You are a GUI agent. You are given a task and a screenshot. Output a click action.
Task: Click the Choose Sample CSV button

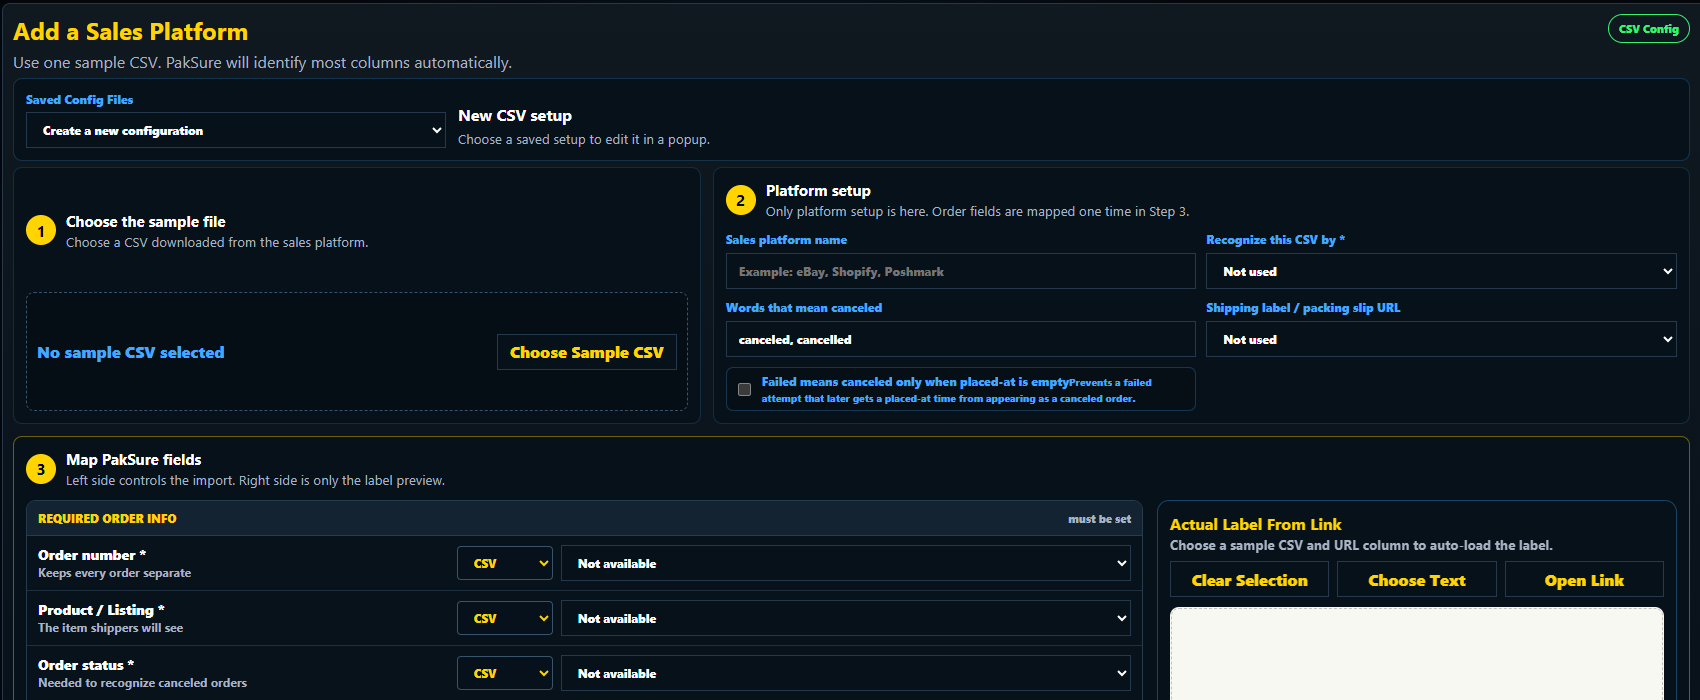[587, 352]
